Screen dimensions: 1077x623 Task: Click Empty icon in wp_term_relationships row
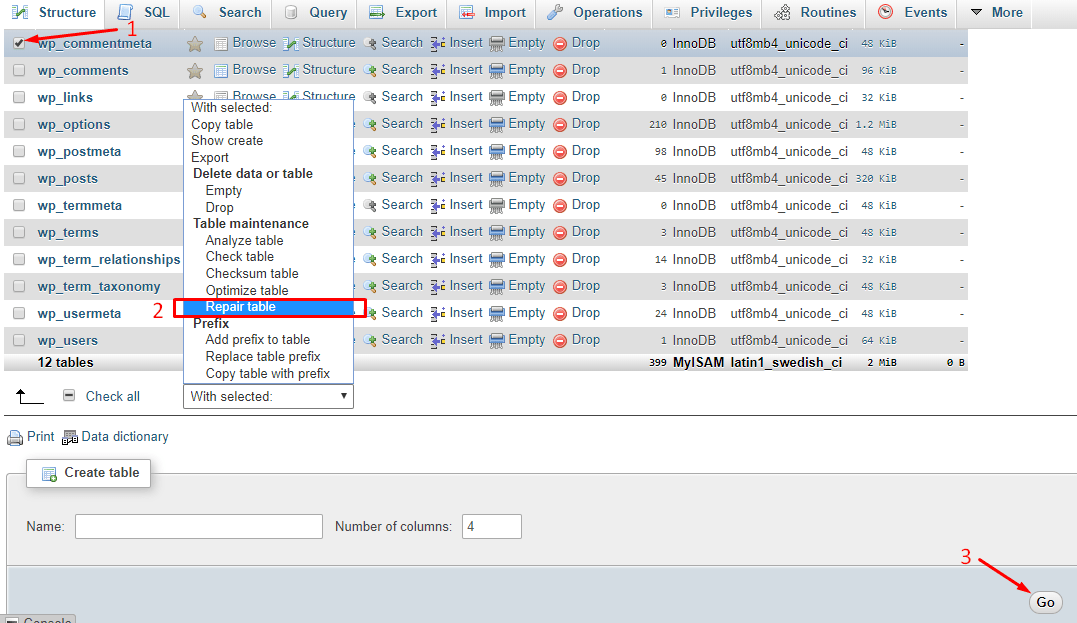pos(497,260)
